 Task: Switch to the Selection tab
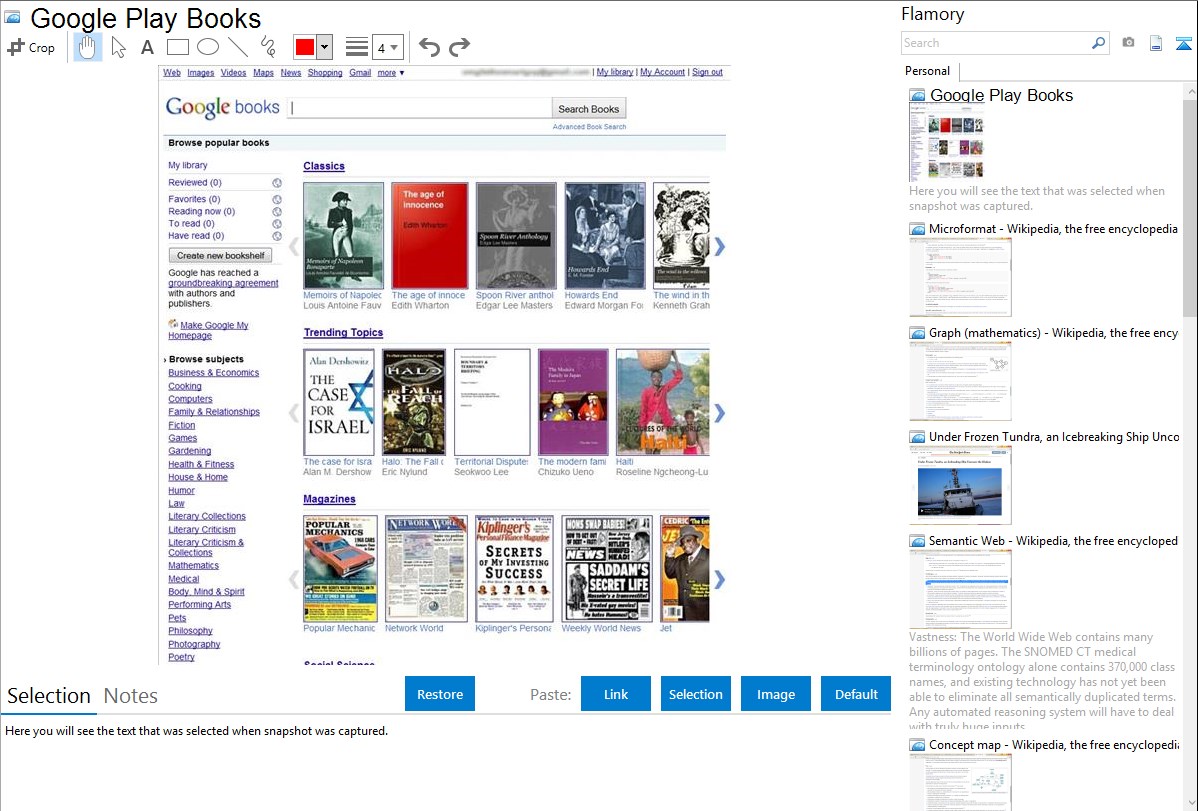click(49, 696)
